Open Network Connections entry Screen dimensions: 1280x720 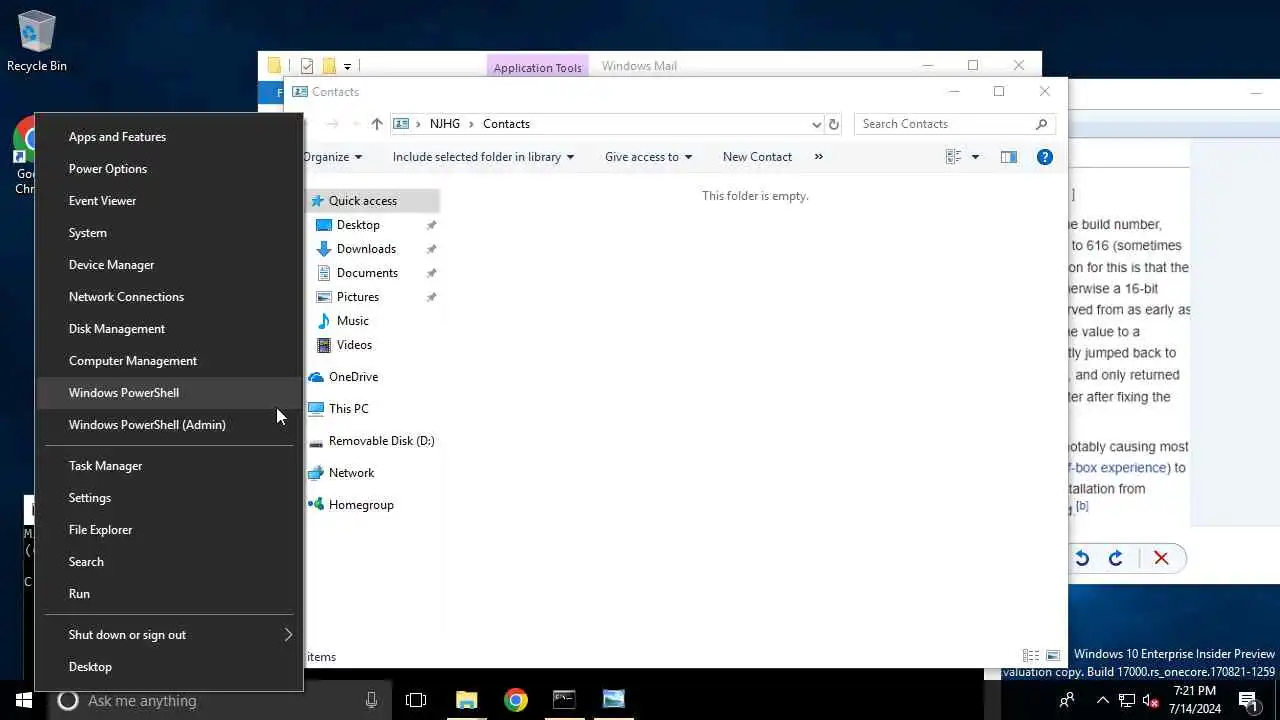point(169,297)
